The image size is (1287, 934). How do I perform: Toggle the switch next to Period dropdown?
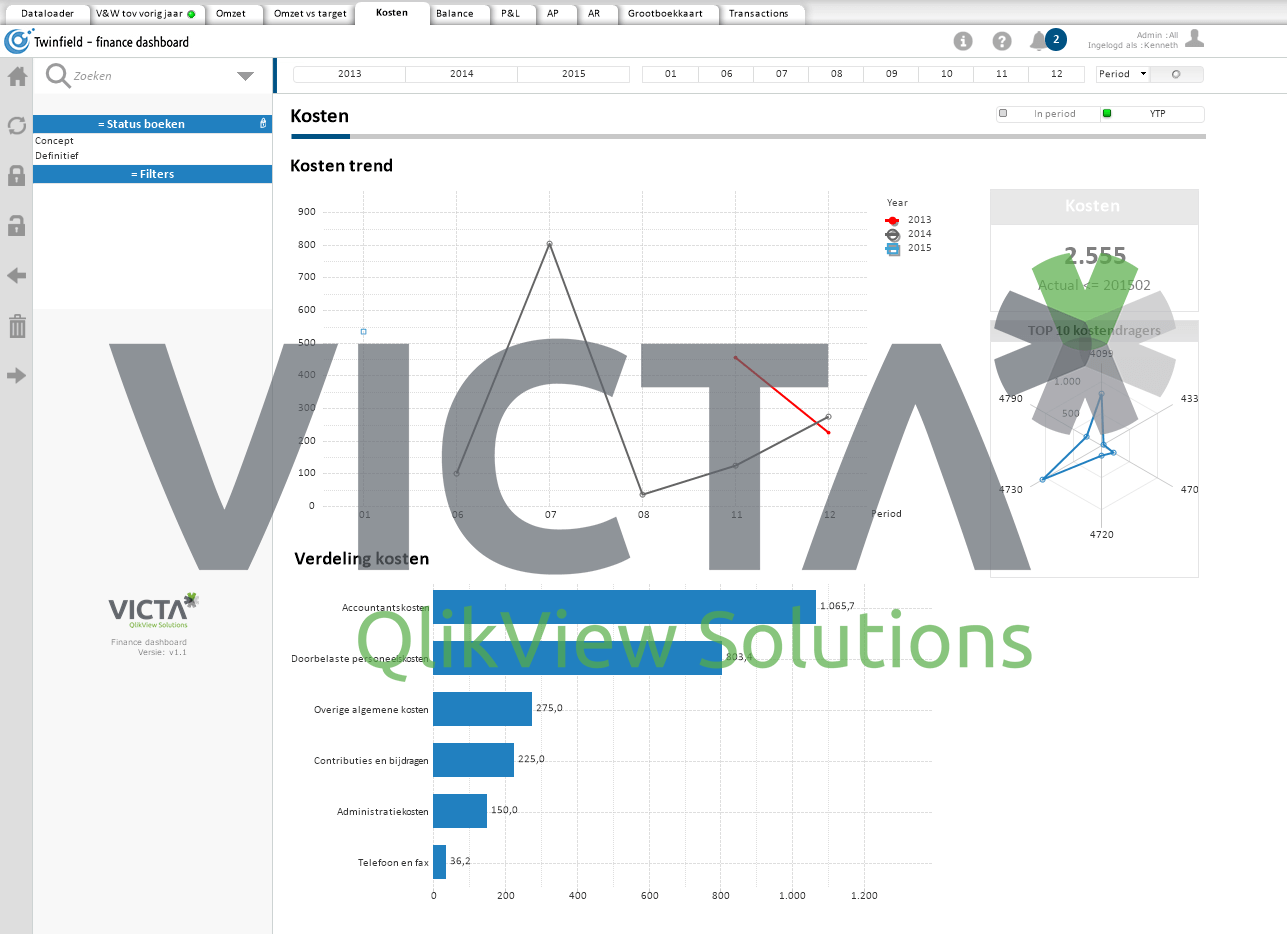pyautogui.click(x=1177, y=74)
